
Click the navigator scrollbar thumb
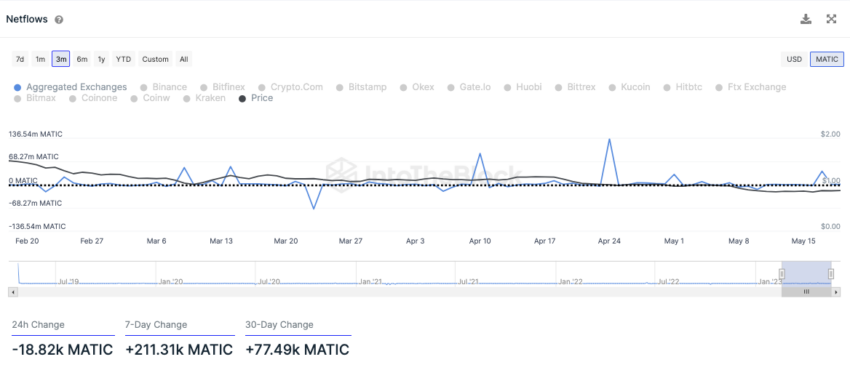[x=806, y=292]
